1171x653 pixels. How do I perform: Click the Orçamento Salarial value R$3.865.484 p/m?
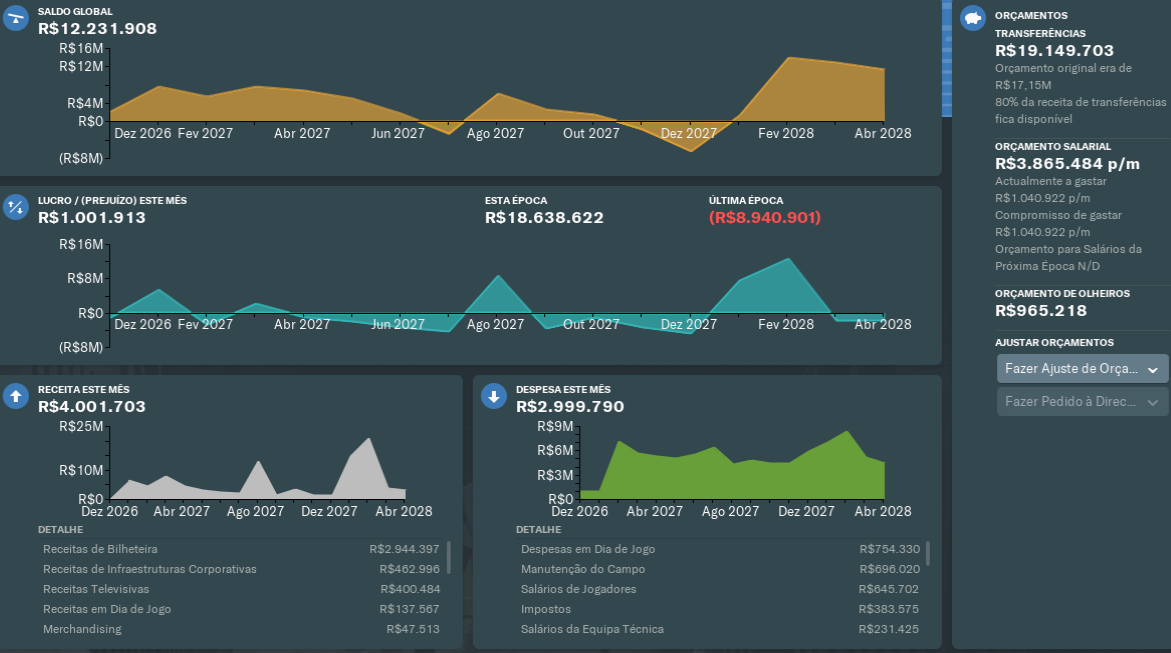[1067, 164]
